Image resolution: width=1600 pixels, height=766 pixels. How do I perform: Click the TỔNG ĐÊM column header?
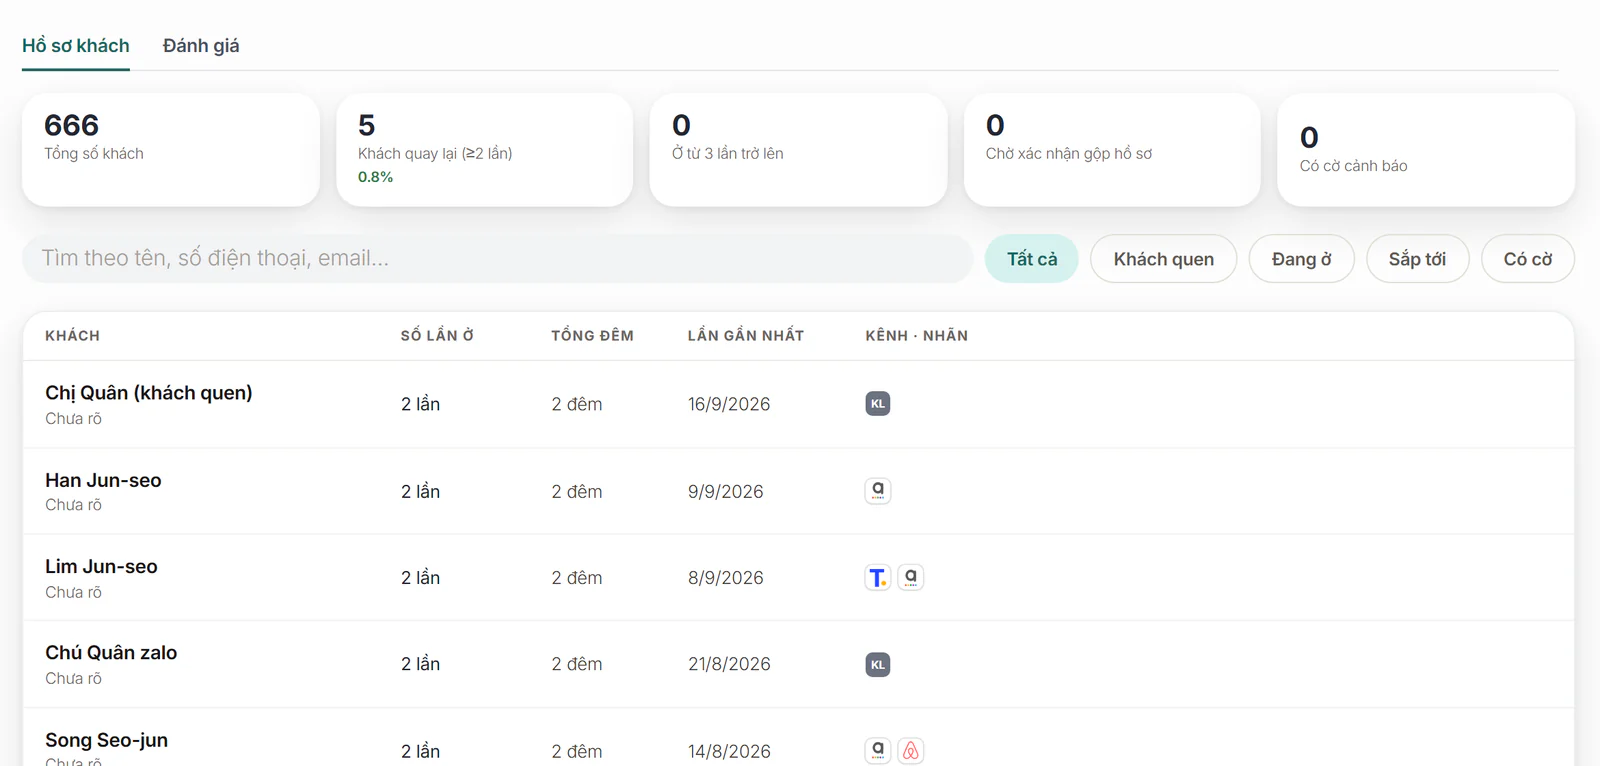coord(592,336)
